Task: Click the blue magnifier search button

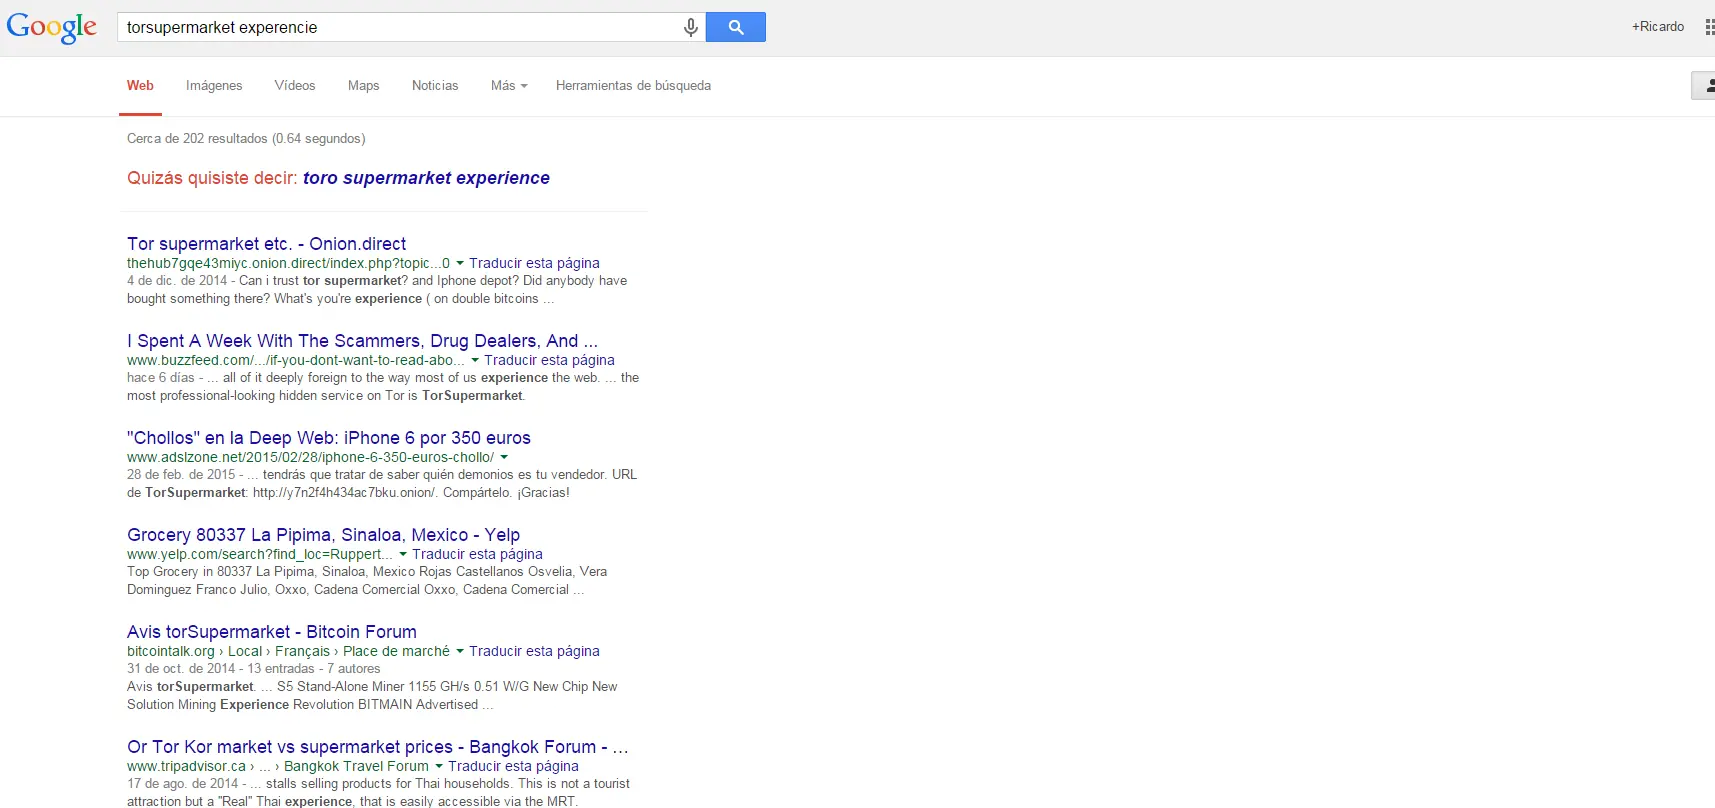Action: tap(736, 27)
